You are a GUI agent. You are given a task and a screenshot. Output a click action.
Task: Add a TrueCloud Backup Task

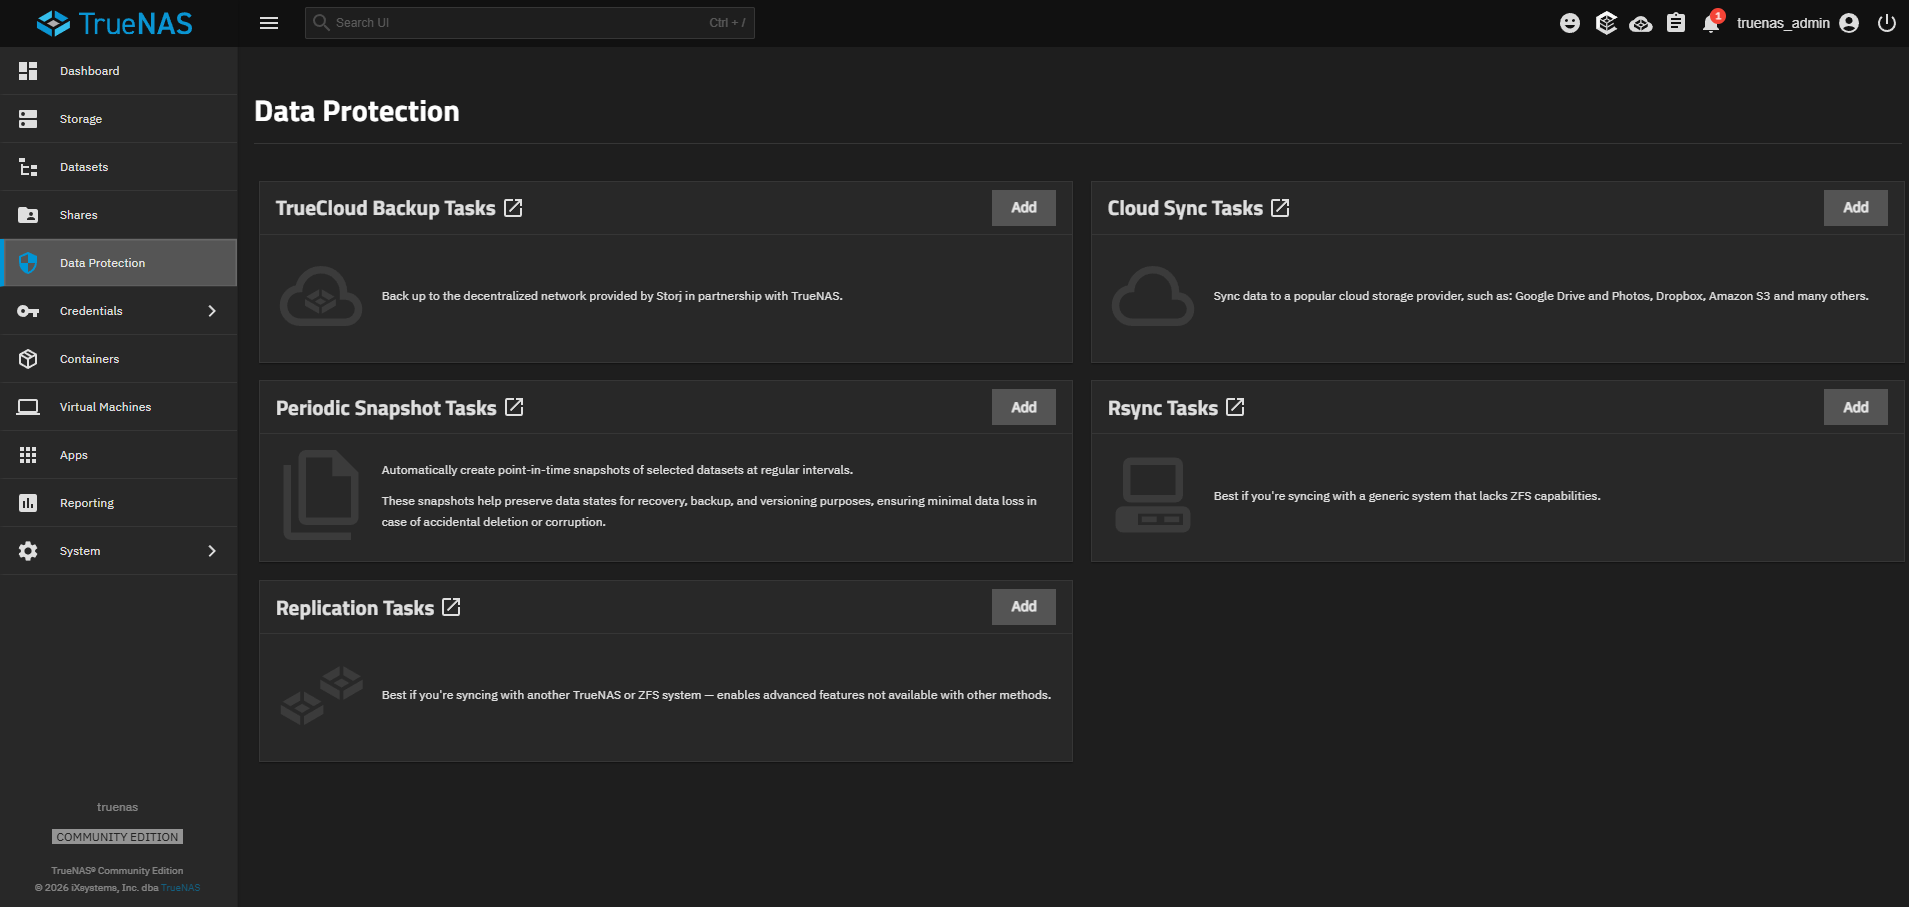(x=1024, y=208)
